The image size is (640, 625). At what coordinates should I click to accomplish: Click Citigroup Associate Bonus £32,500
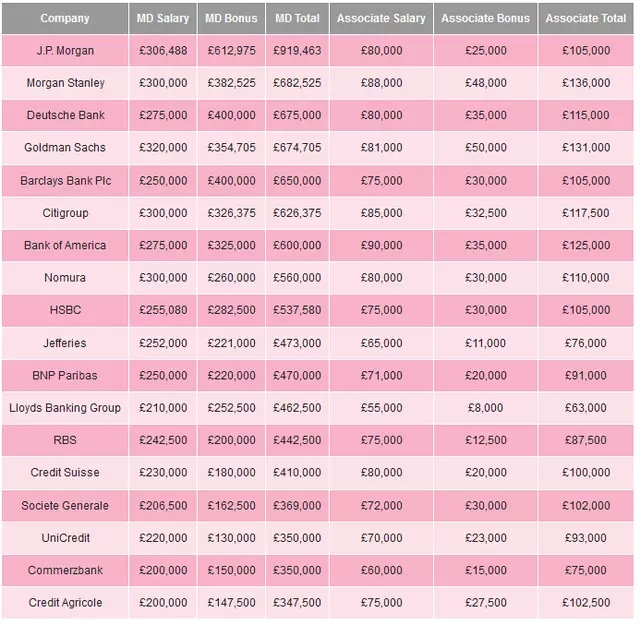485,213
